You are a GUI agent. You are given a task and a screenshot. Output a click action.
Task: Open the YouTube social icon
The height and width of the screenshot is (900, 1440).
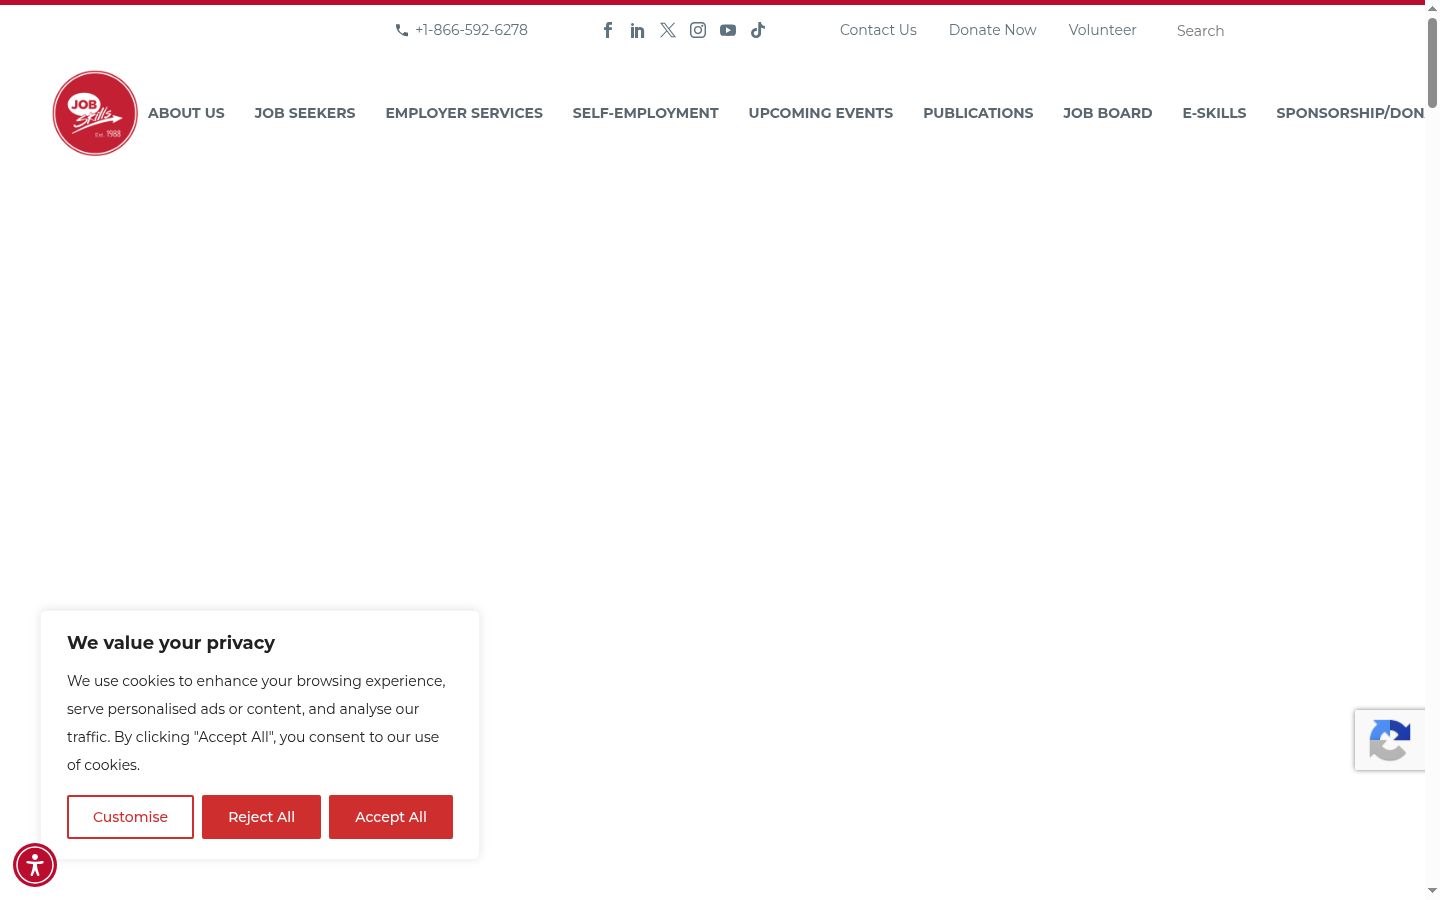pyautogui.click(x=728, y=30)
